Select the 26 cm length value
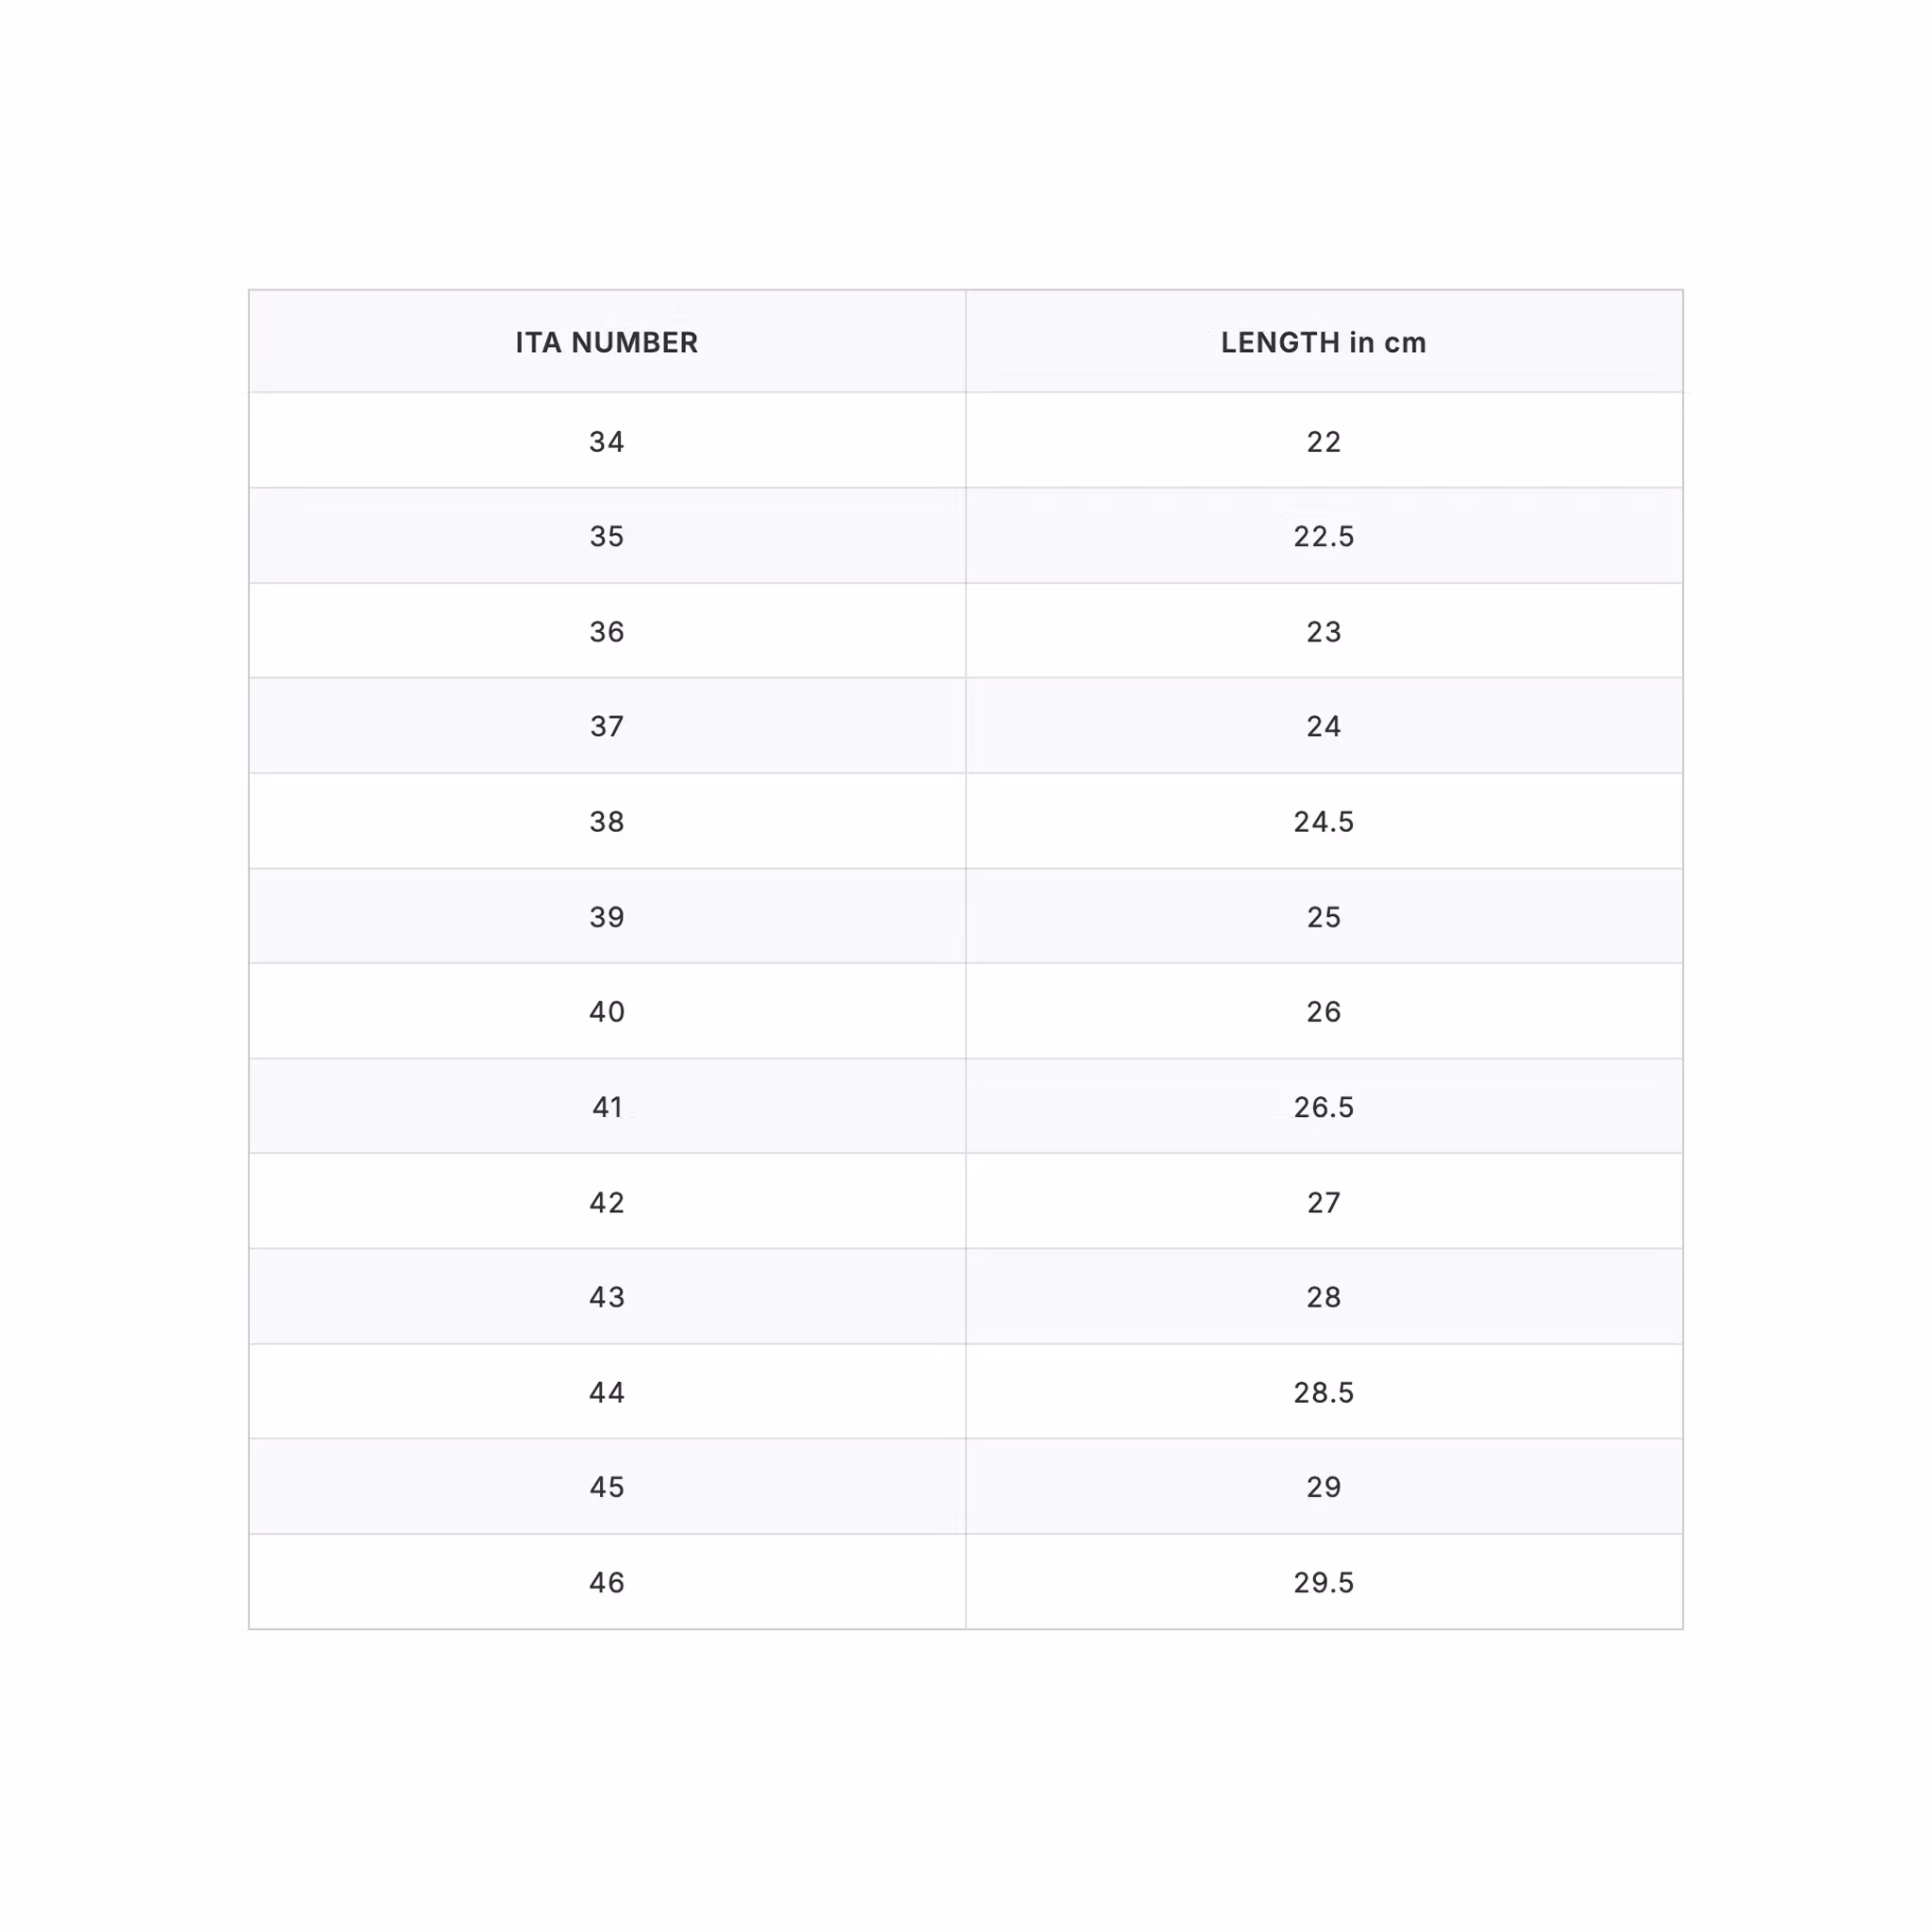This screenshot has width=1932, height=1932. point(1323,1011)
